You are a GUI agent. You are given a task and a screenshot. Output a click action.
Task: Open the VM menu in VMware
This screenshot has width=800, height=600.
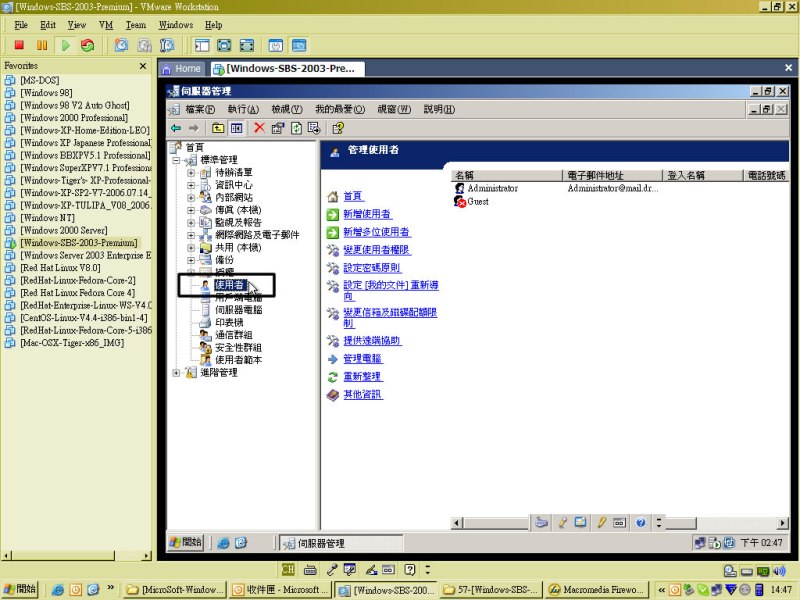(x=106, y=25)
